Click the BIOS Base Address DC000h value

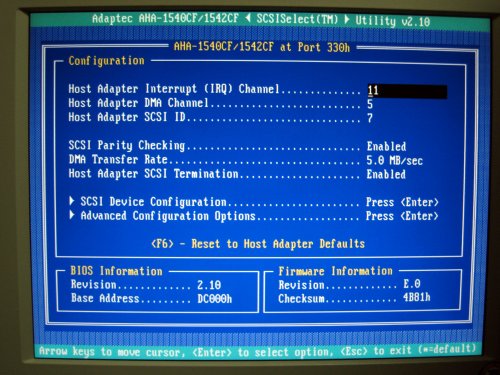pyautogui.click(x=214, y=299)
